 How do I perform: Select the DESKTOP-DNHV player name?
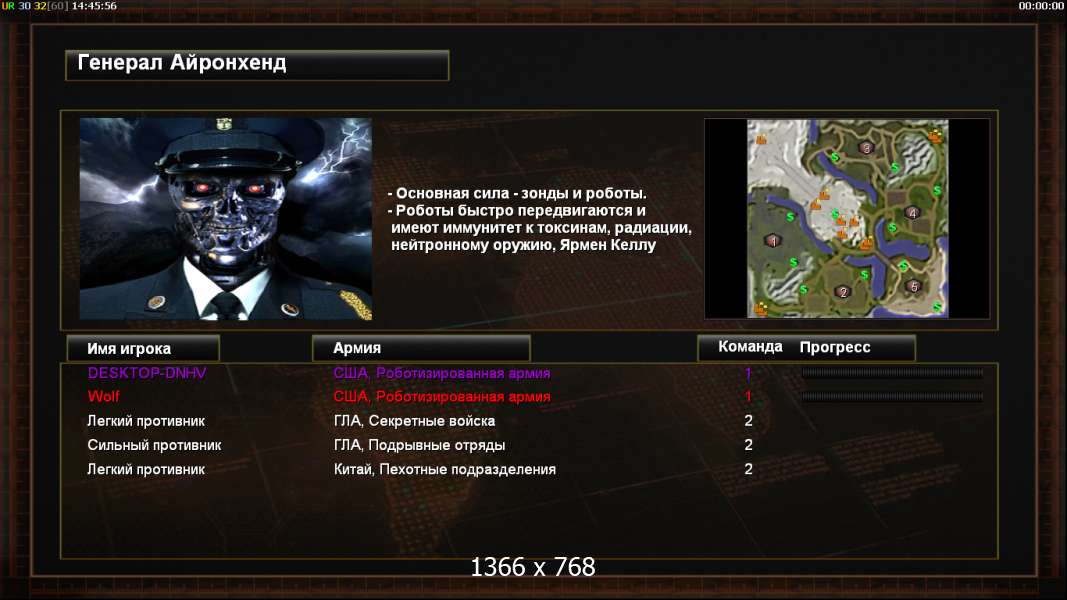pyautogui.click(x=146, y=373)
